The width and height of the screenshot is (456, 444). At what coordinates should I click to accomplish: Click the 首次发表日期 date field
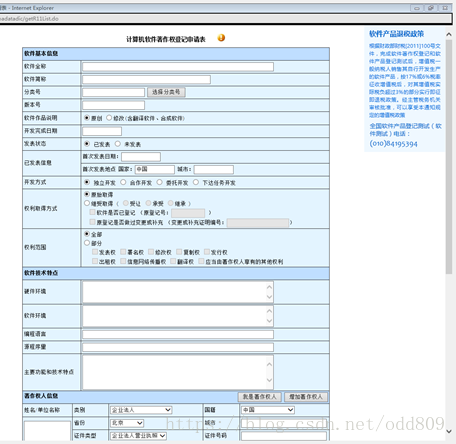tap(141, 157)
